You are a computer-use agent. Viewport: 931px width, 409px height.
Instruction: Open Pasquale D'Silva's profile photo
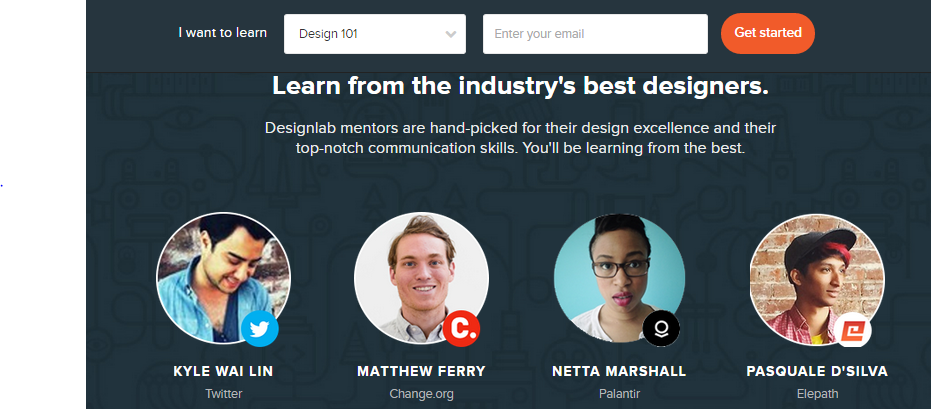coord(817,278)
